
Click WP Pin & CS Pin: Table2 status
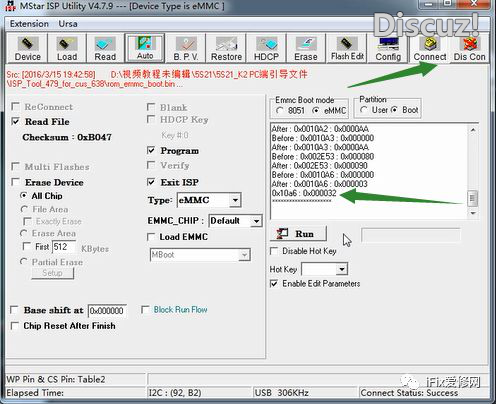pos(56,379)
